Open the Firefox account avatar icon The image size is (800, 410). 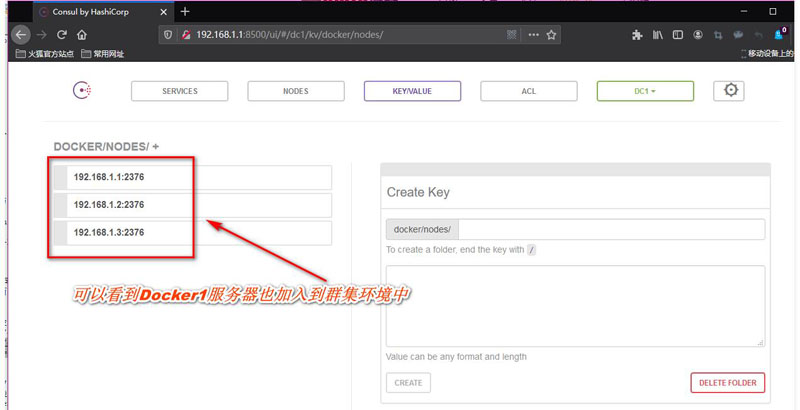[698, 35]
